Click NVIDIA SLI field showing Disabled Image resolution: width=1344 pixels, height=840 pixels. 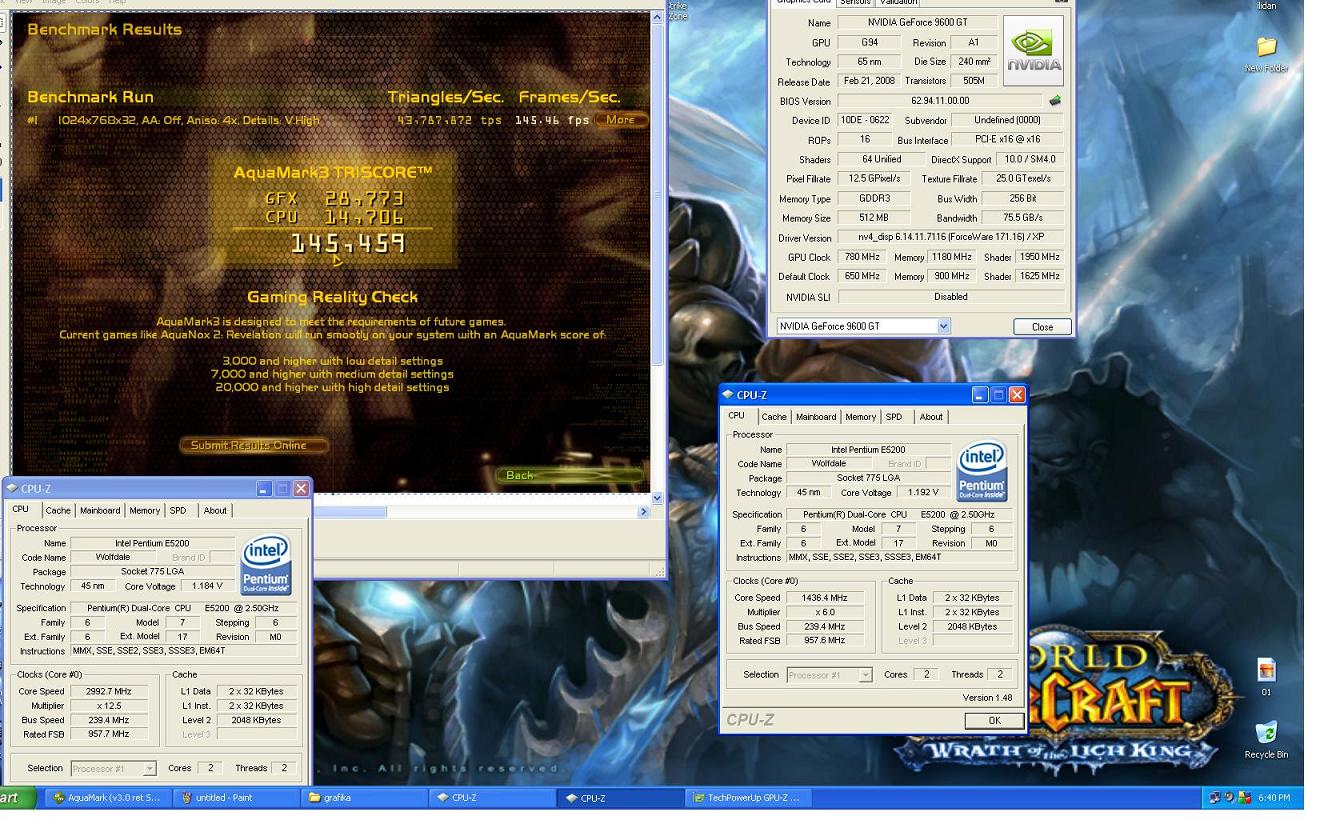click(x=950, y=296)
